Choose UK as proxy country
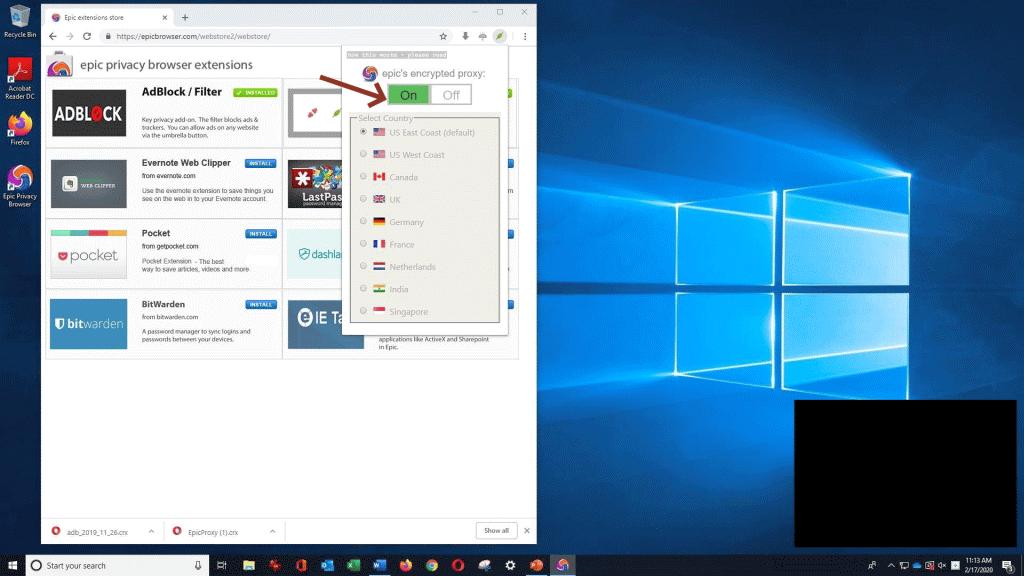This screenshot has width=1024, height=576. pyautogui.click(x=363, y=199)
